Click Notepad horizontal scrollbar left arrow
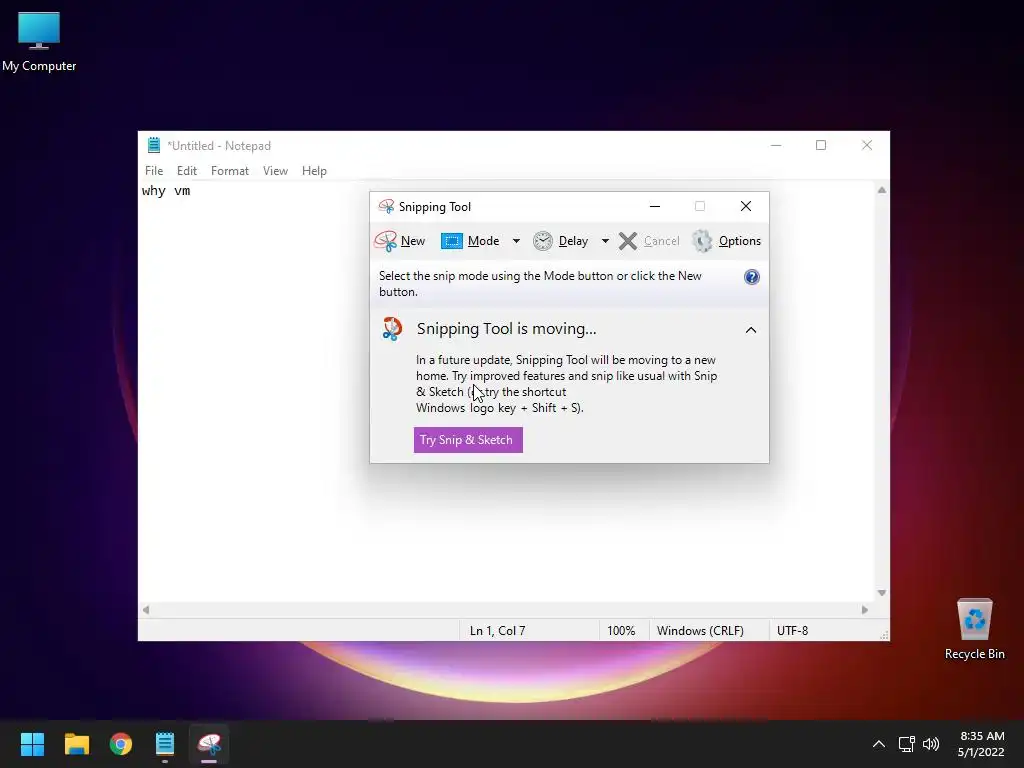This screenshot has height=768, width=1024. (146, 610)
